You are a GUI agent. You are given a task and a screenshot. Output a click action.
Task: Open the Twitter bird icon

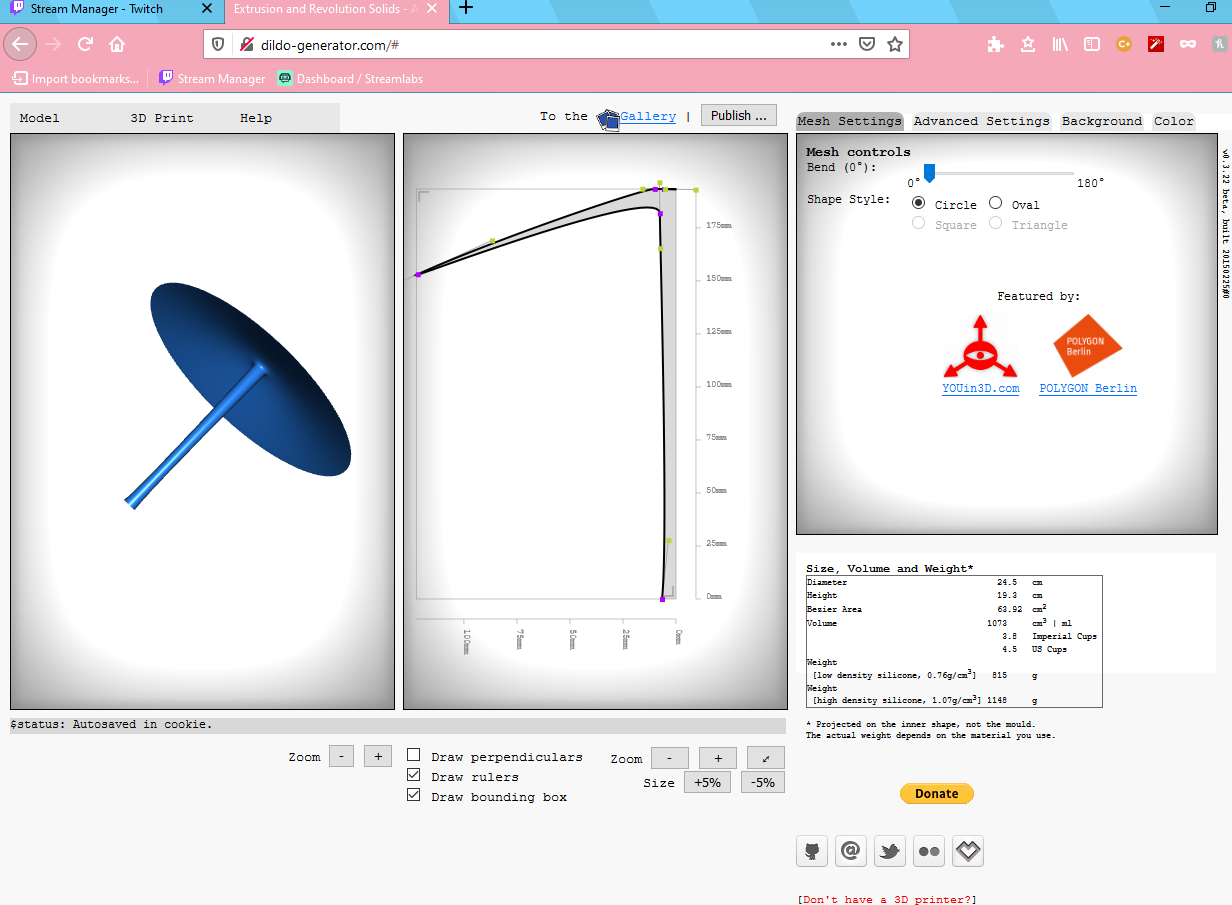tap(890, 851)
